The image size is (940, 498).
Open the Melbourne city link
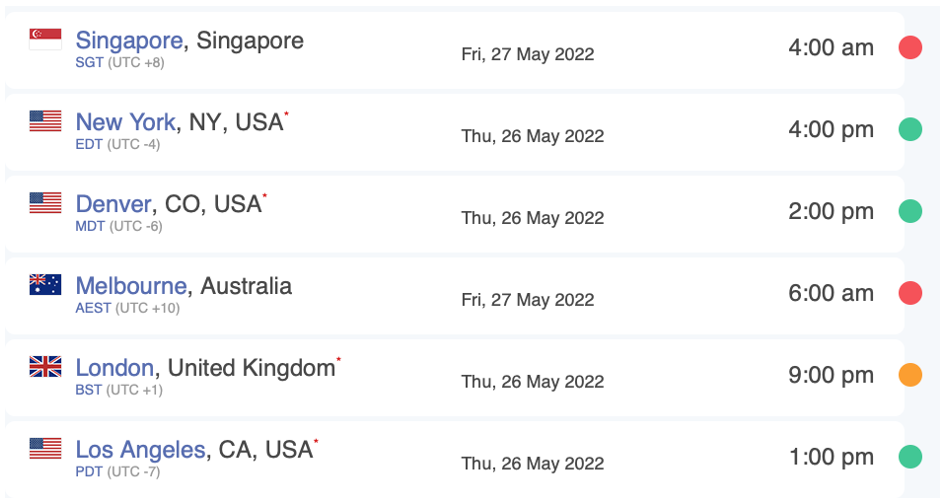[x=131, y=286]
